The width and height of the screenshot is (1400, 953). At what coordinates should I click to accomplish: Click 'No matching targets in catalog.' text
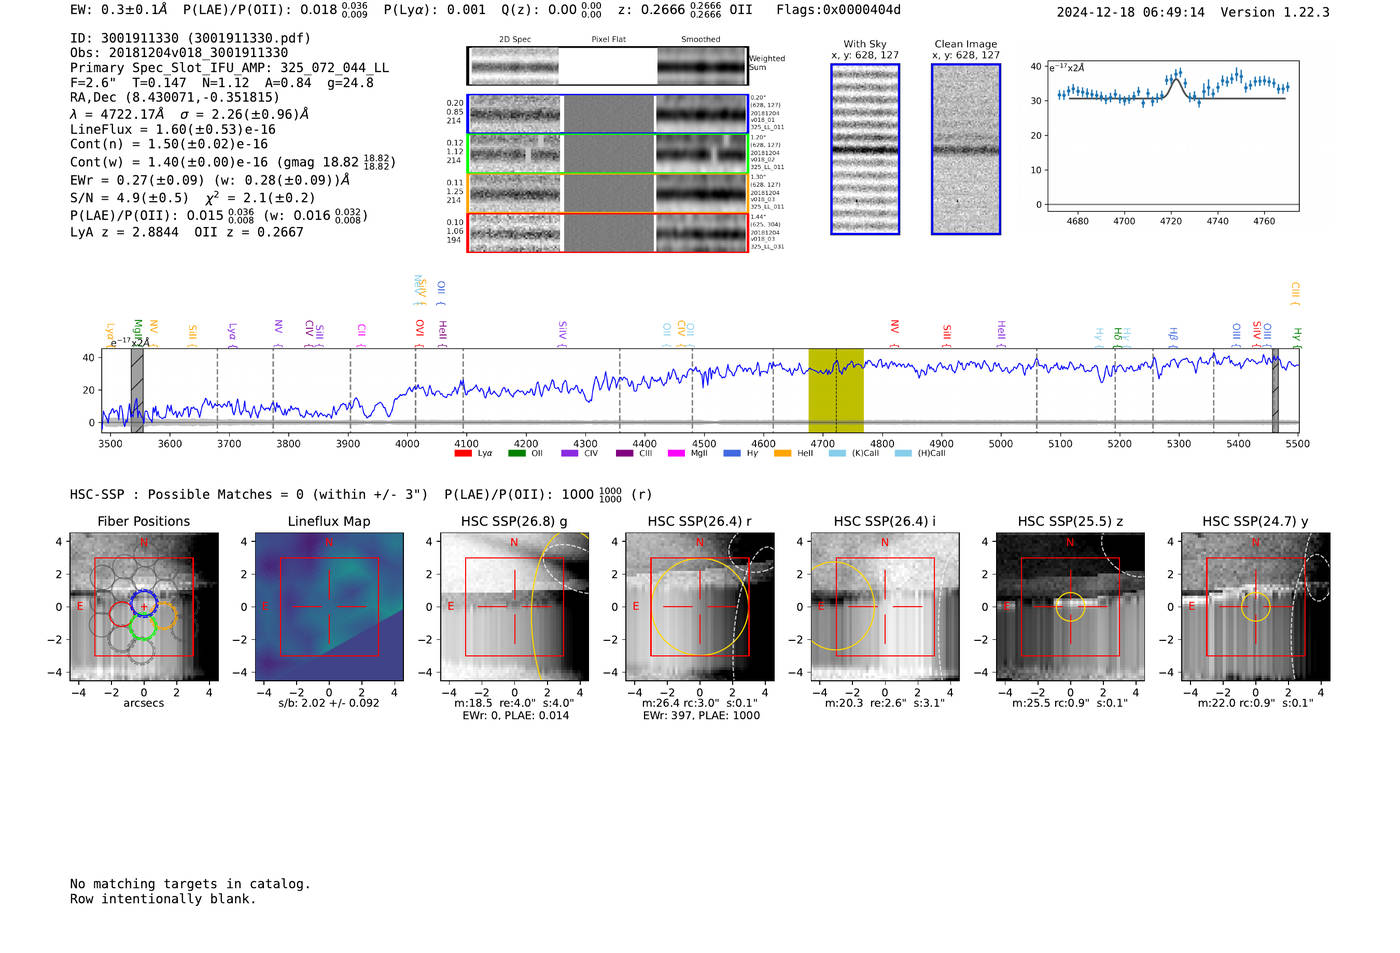190,884
